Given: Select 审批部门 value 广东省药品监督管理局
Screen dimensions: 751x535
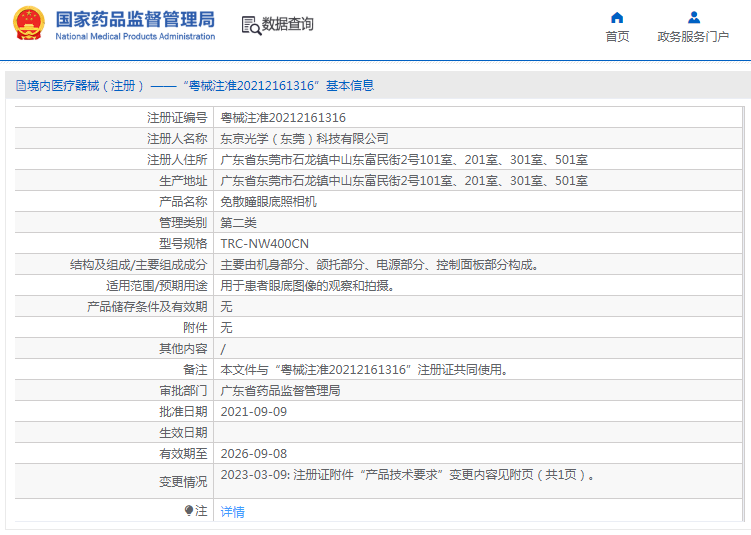Looking at the screenshot, I should (280, 391).
